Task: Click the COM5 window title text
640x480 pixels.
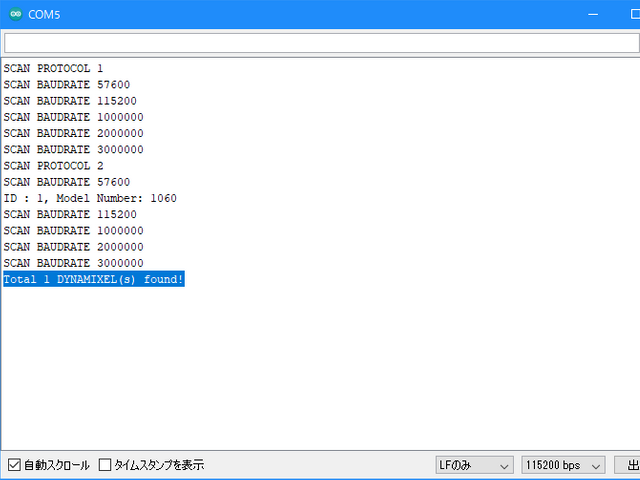Action: tap(43, 14)
